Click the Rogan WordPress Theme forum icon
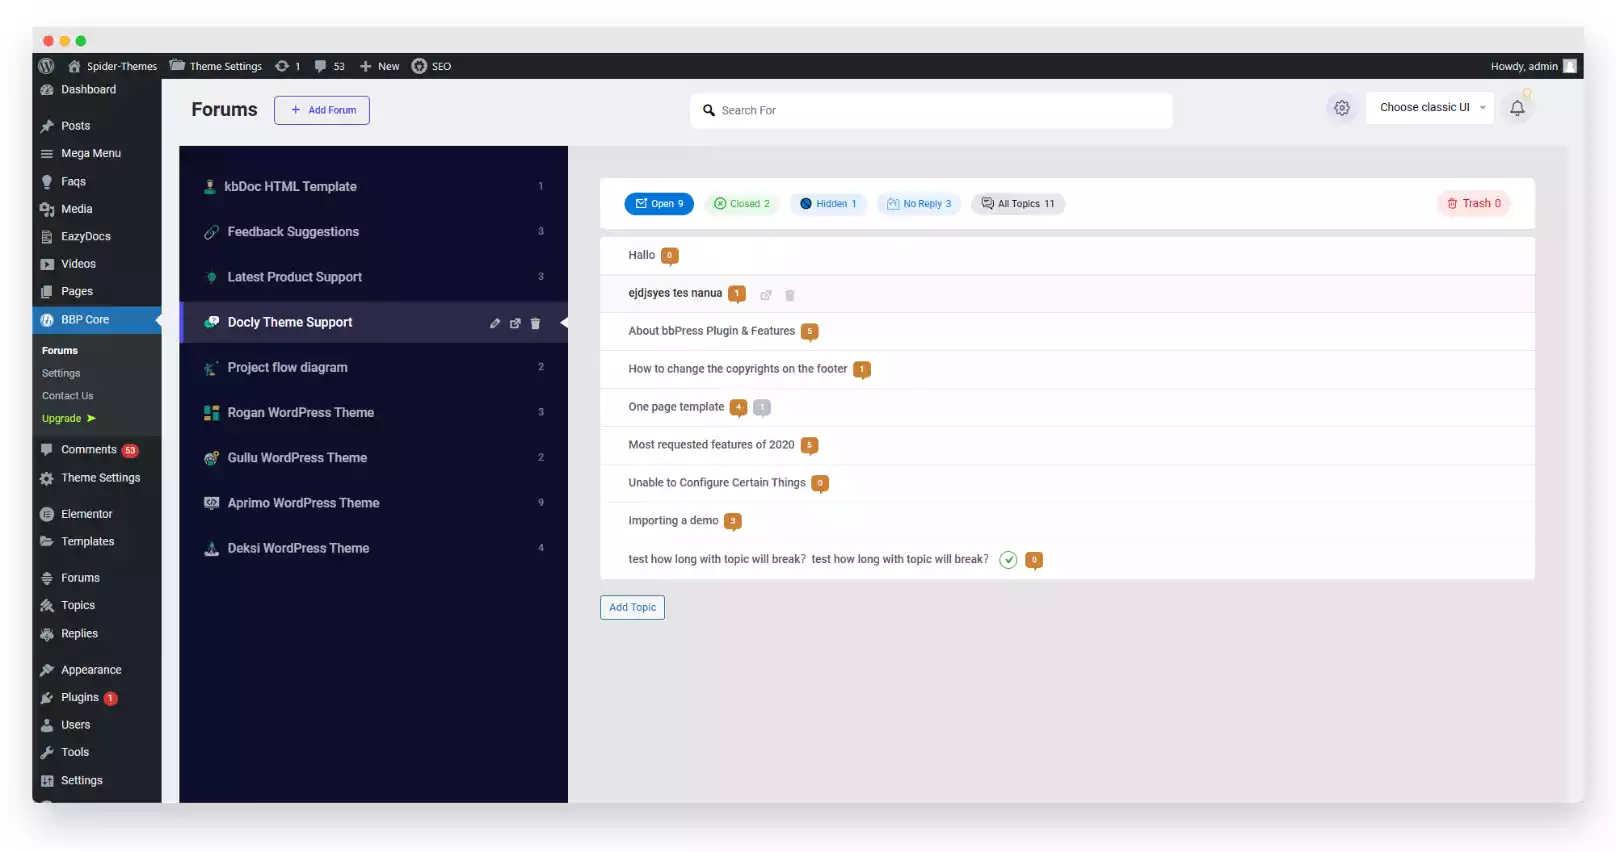This screenshot has width=1616, height=852. click(211, 412)
